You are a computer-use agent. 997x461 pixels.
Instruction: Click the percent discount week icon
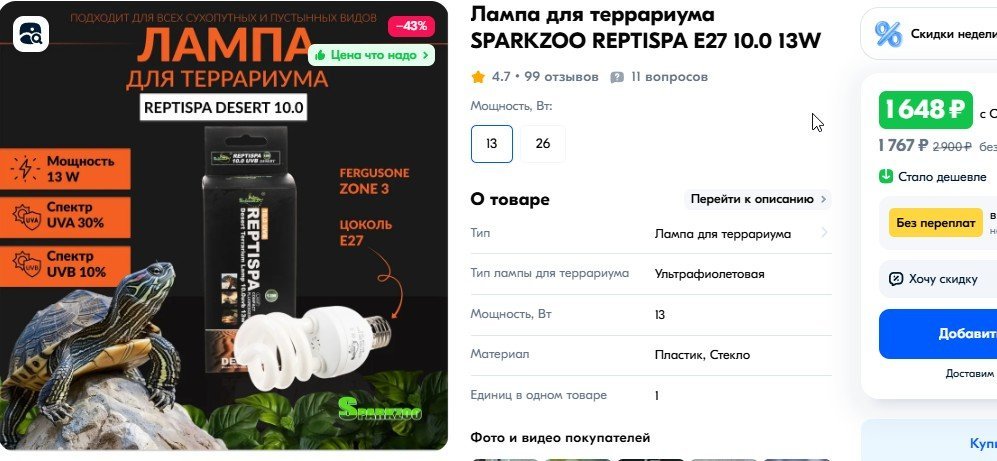pos(888,34)
